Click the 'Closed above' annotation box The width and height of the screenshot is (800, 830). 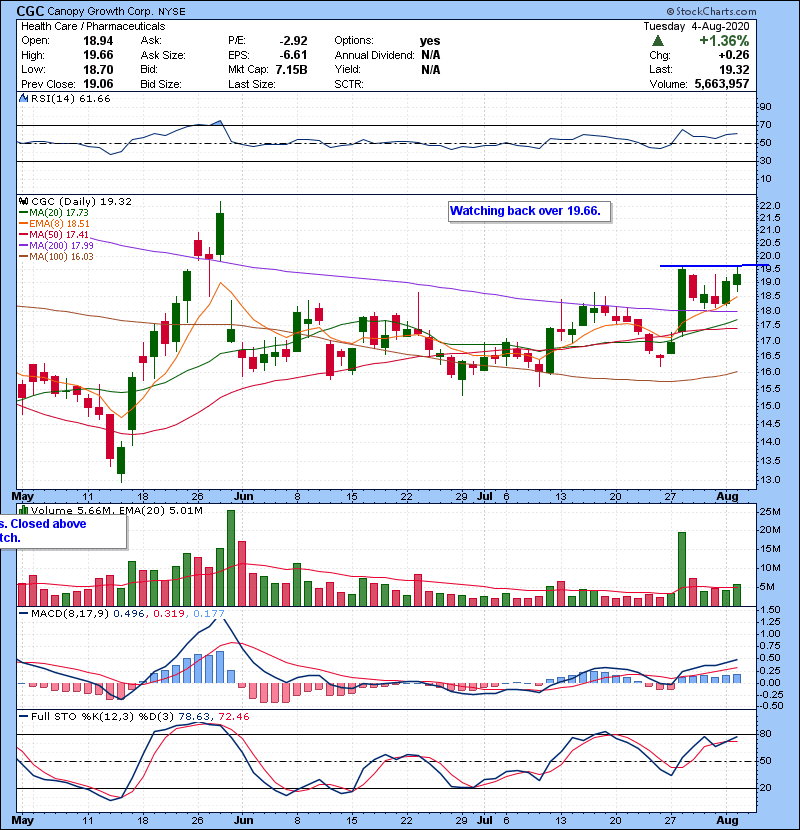pyautogui.click(x=63, y=531)
